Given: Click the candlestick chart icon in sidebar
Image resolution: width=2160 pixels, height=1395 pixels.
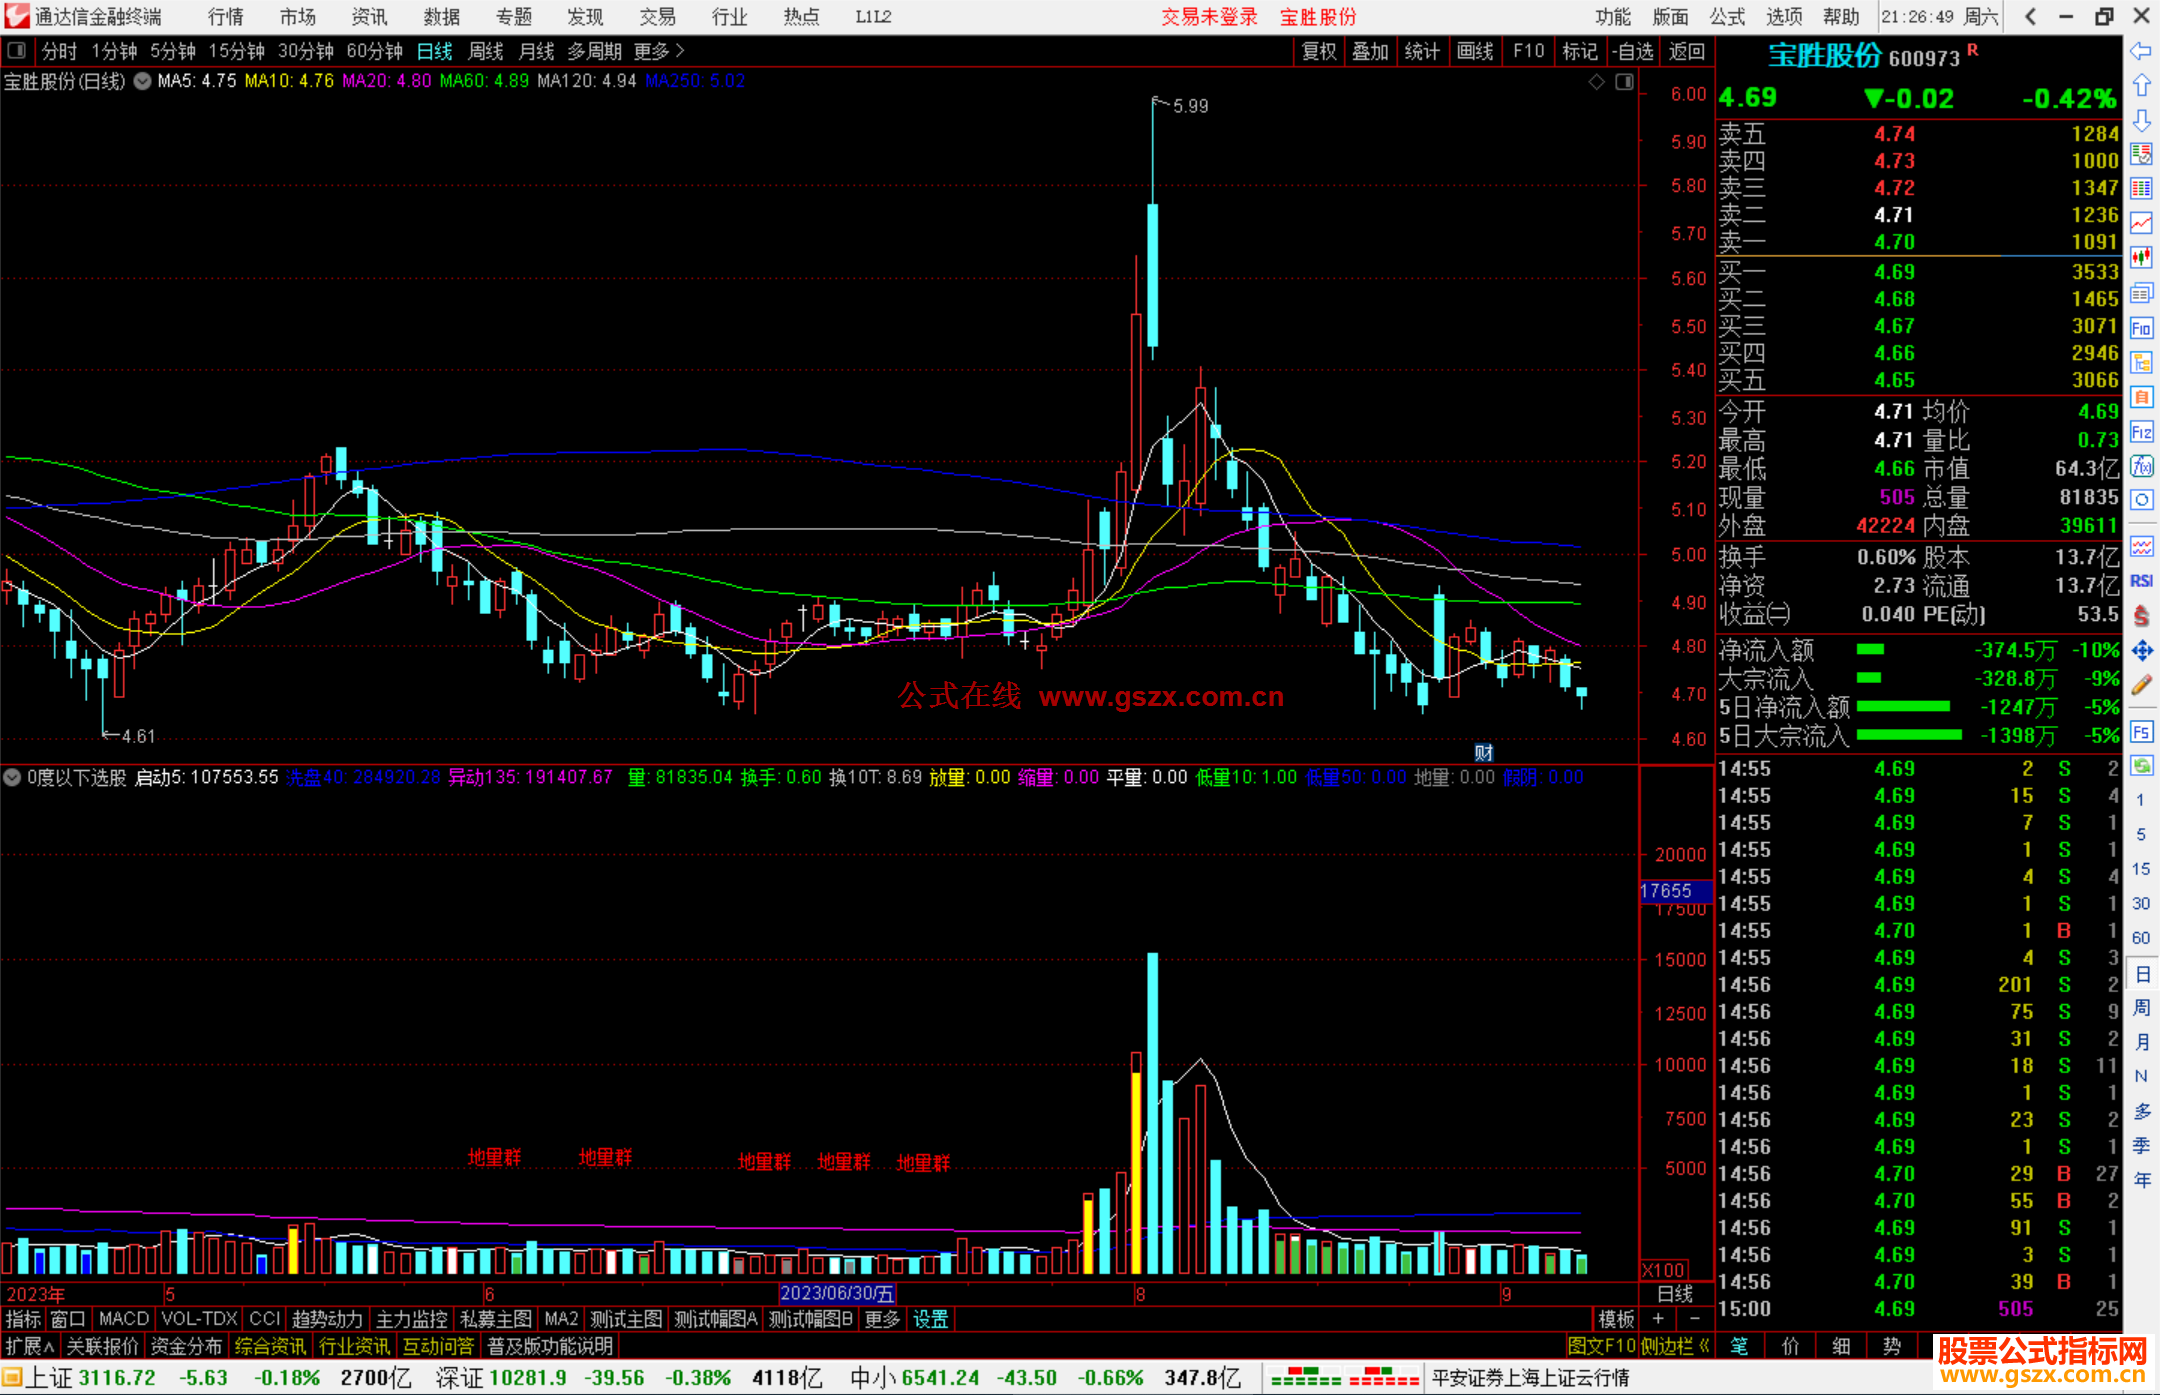Looking at the screenshot, I should click(2141, 258).
